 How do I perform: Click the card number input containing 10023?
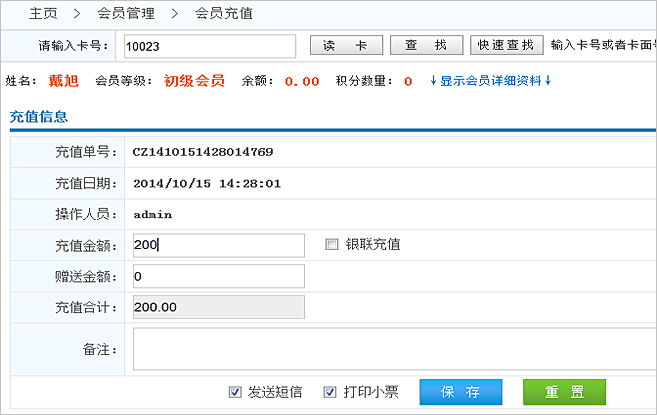pyautogui.click(x=209, y=46)
